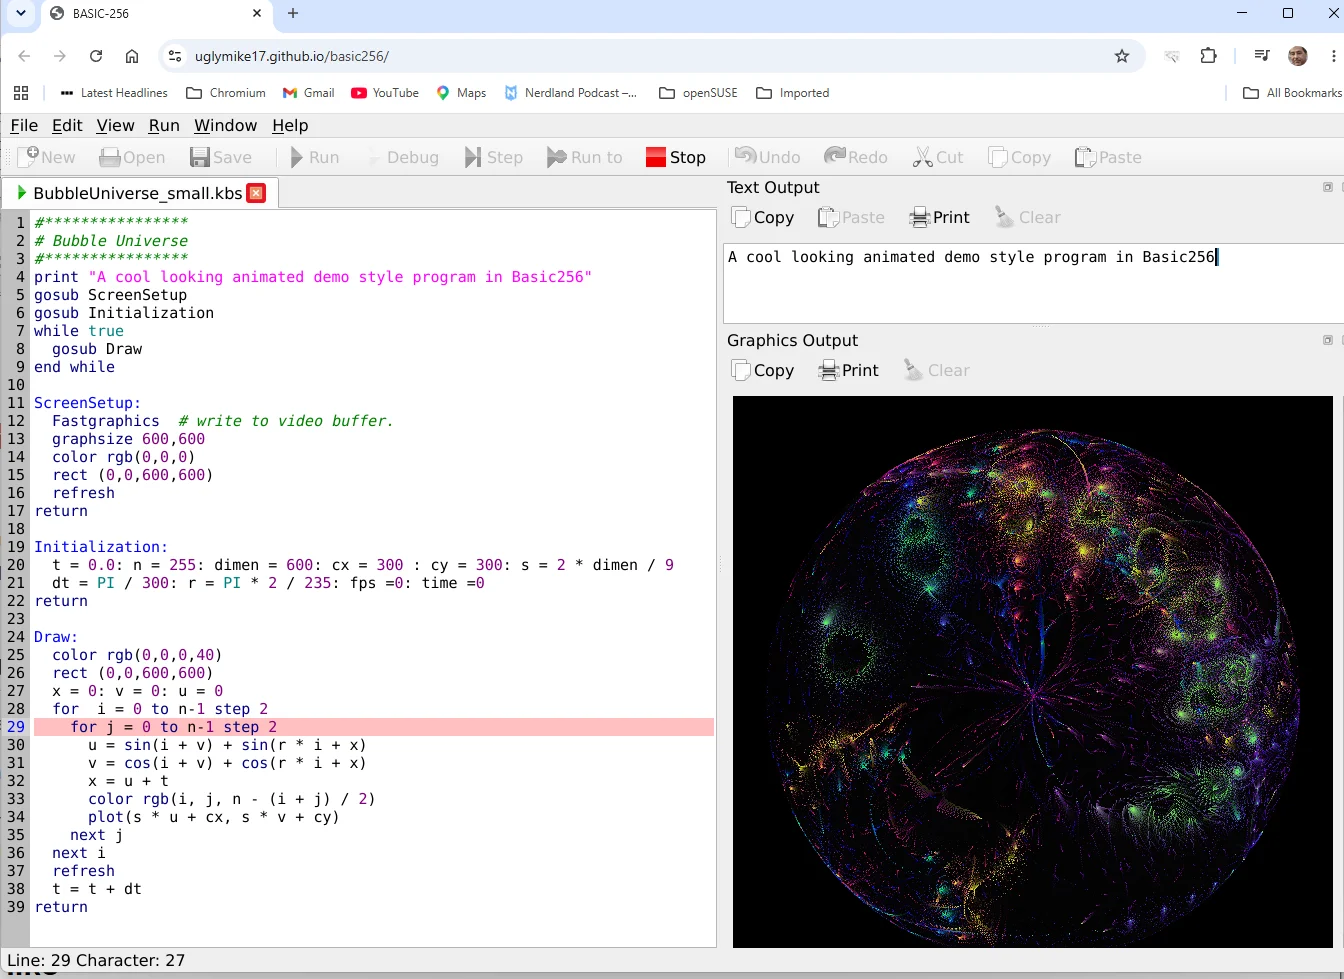Close the BubbleUniverse_small.kbs tab with the red X
Screen dimensions: 1344x979
[256, 193]
